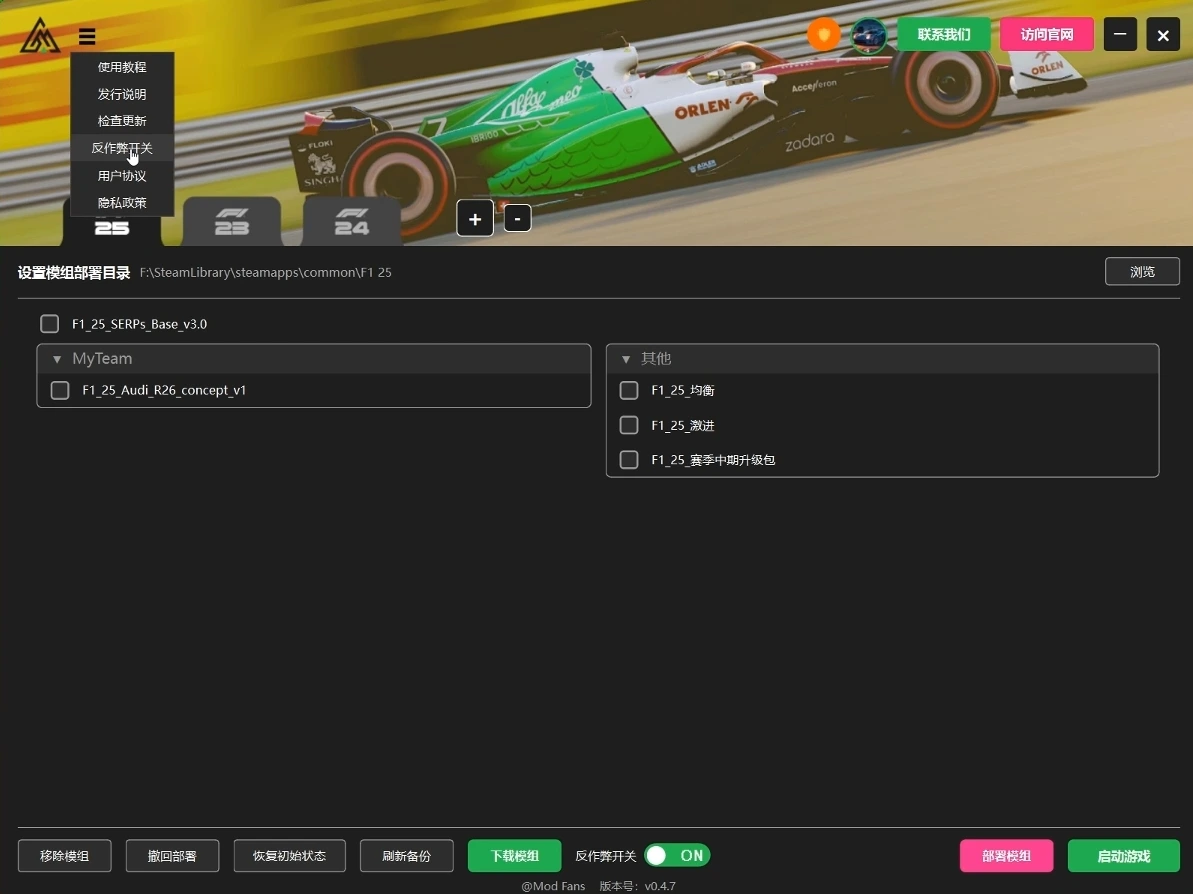Select 检查更新 from the menu
Image resolution: width=1193 pixels, height=894 pixels.
coord(122,121)
